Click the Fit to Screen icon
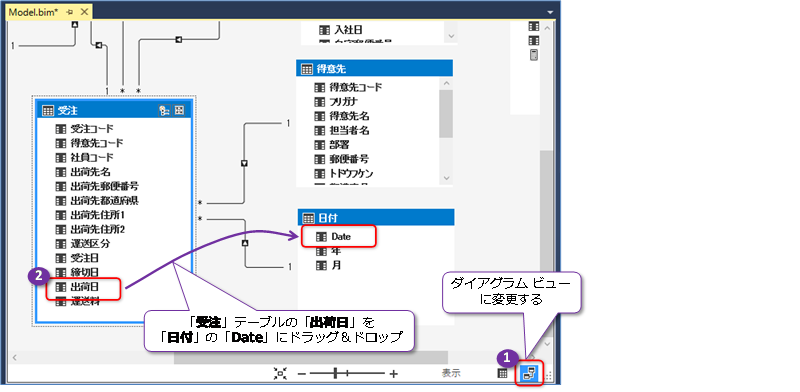Screen dimensions: 800x392 click(280, 374)
